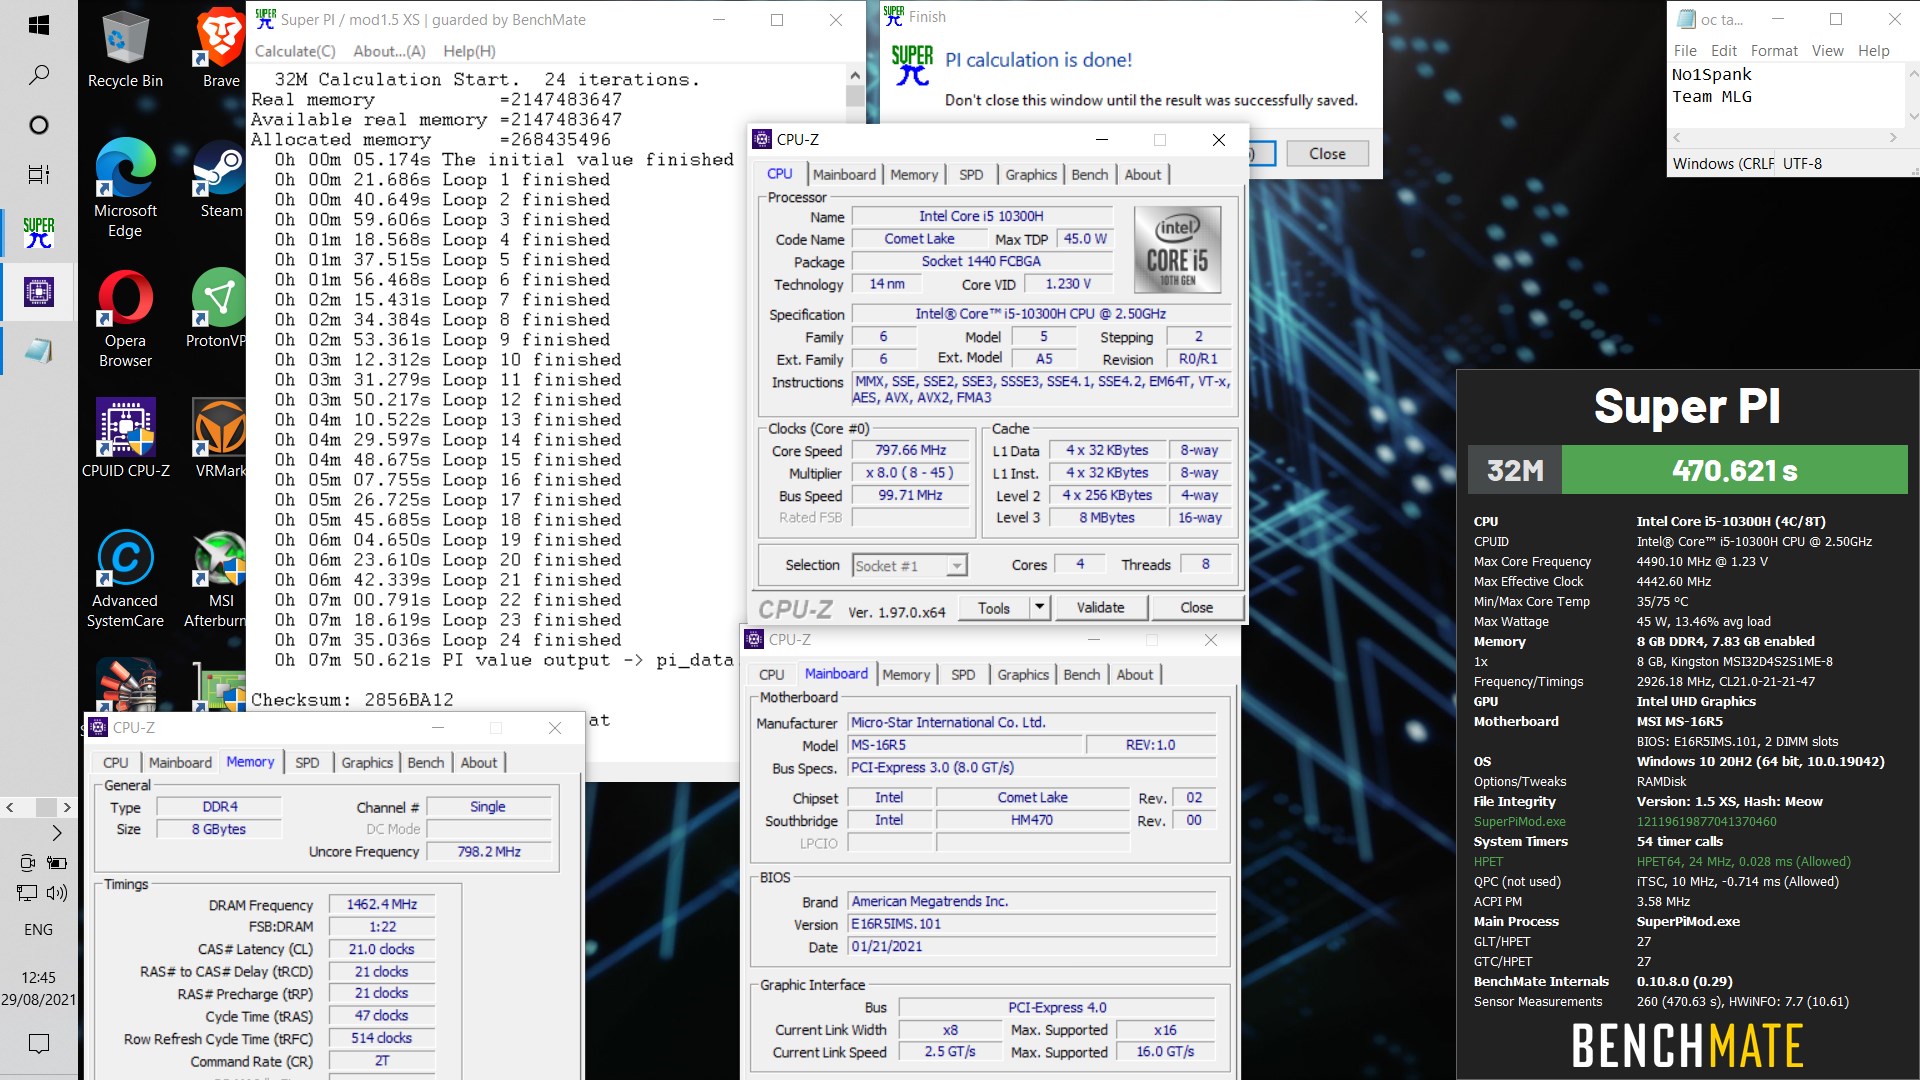Click Notepad text line 'No1Spank'
This screenshot has width=1920, height=1080.
pos(1711,75)
